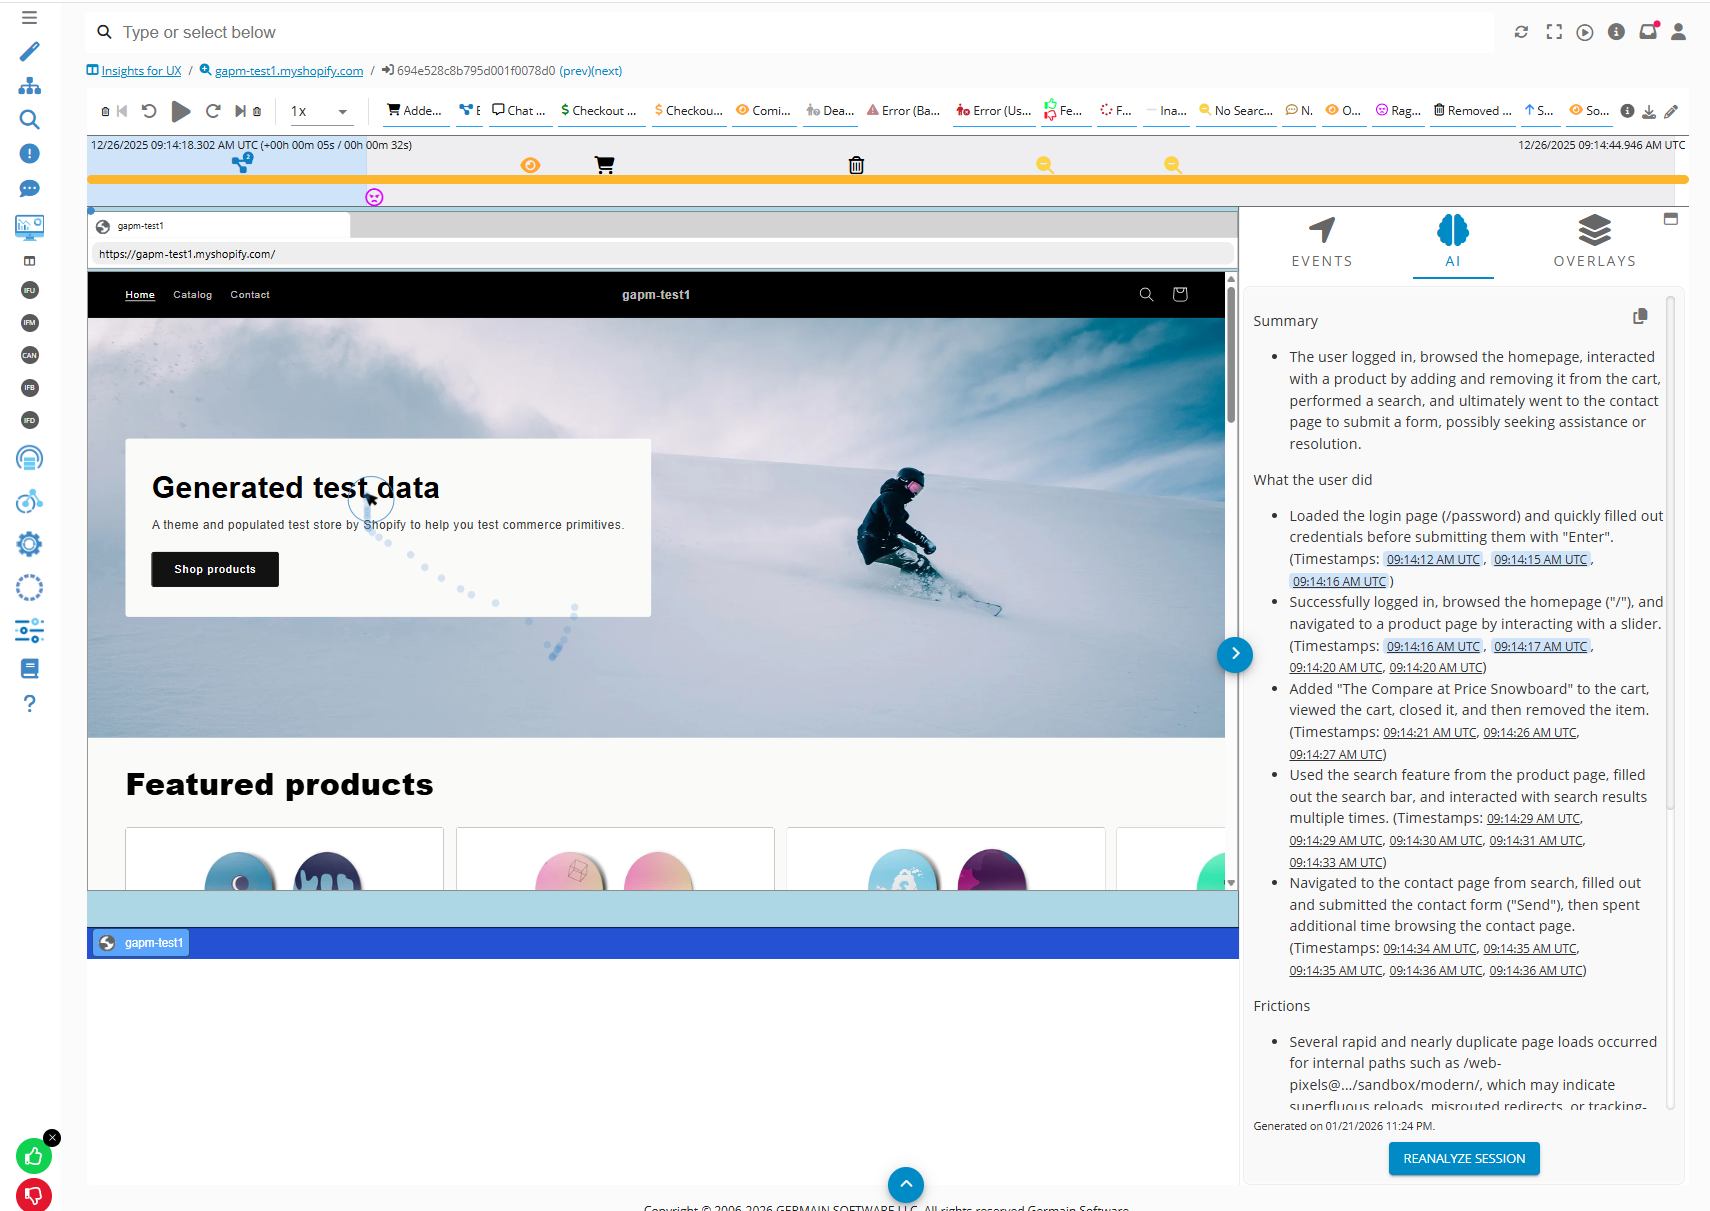Toggle the No Search results event filter
Image resolution: width=1710 pixels, height=1211 pixels.
(x=1236, y=111)
